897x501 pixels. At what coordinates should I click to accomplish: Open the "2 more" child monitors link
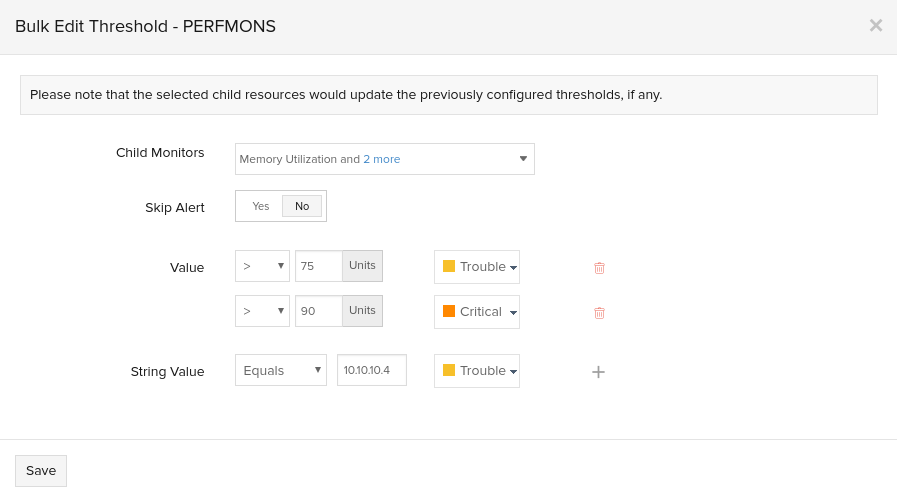click(381, 159)
